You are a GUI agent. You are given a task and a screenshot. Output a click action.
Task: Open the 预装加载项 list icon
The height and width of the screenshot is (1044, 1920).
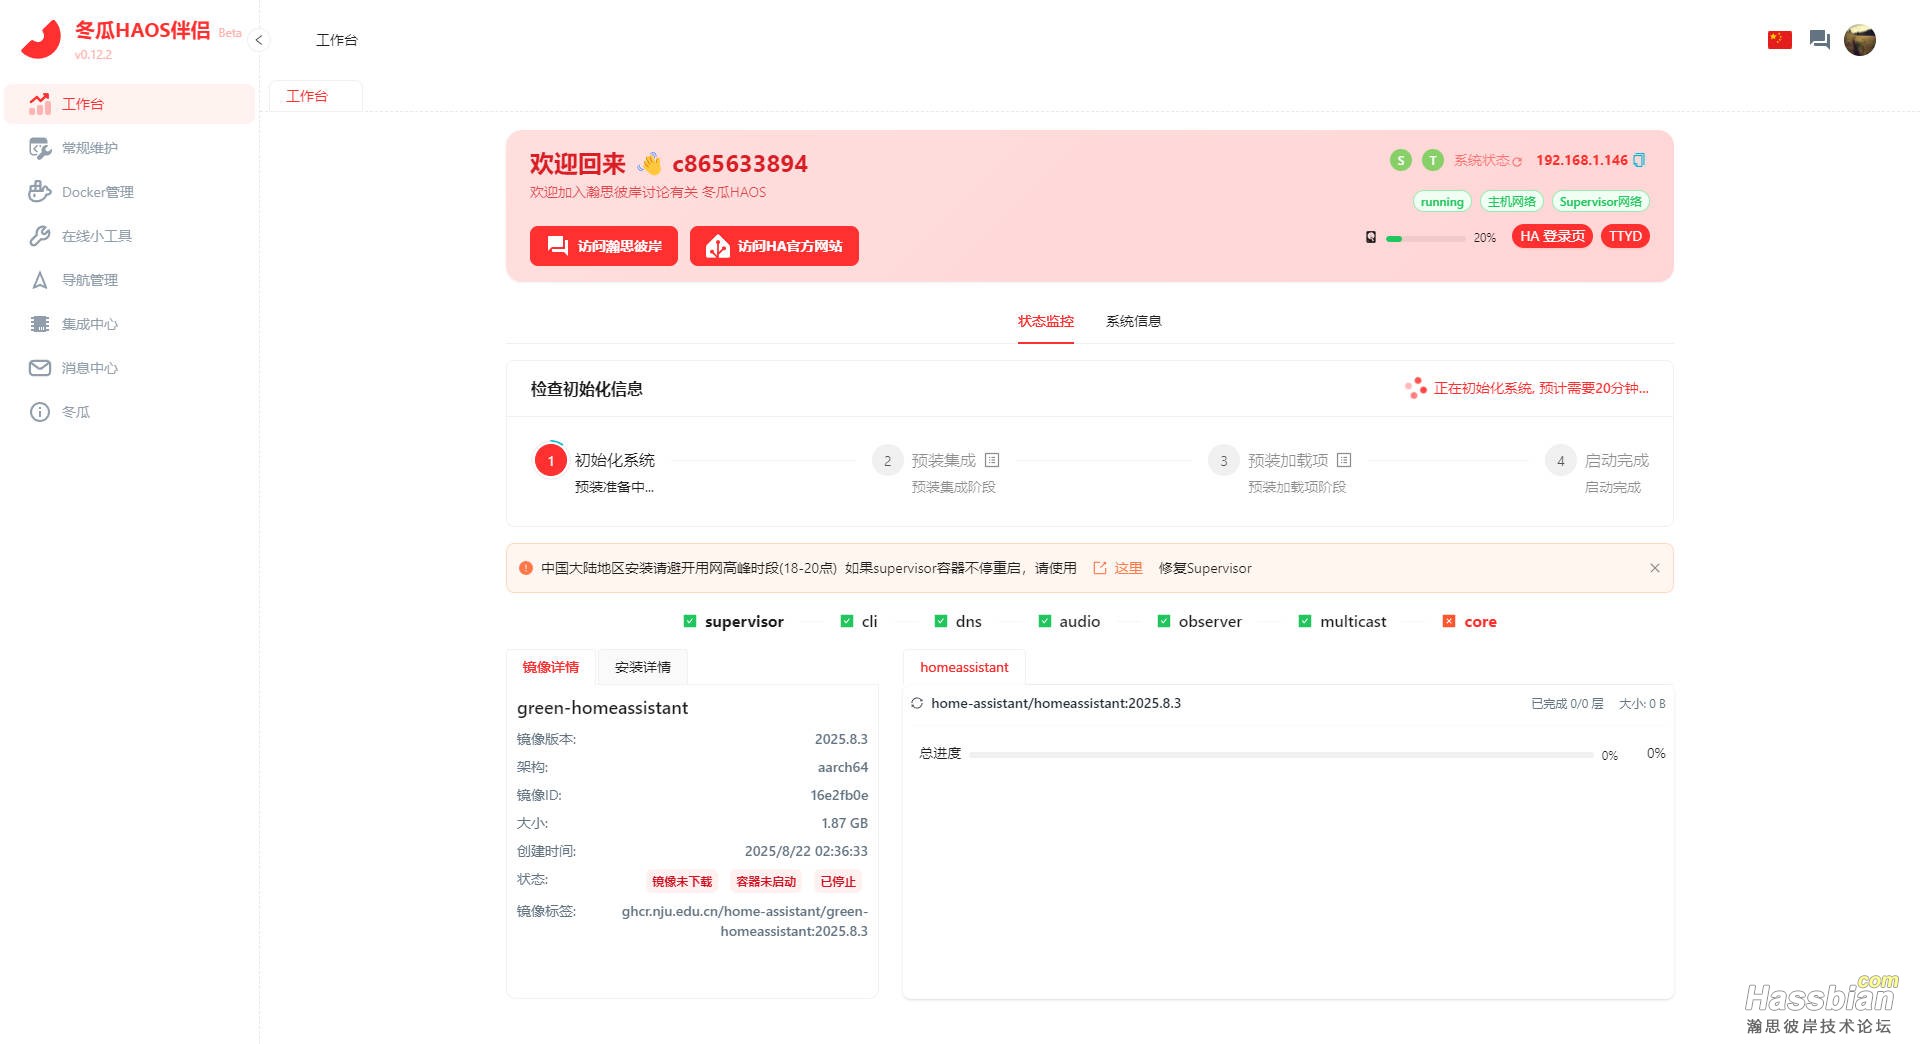coord(1344,460)
